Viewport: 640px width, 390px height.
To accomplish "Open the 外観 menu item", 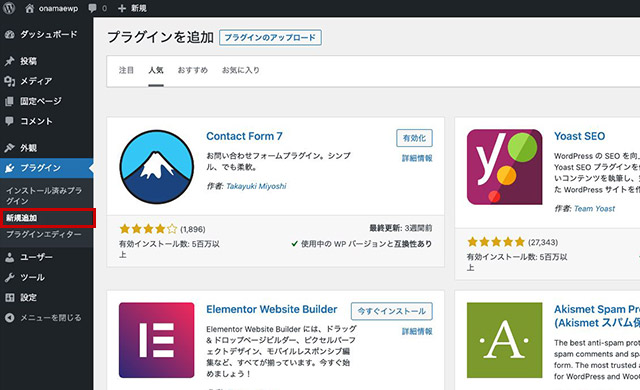I will [x=47, y=148].
